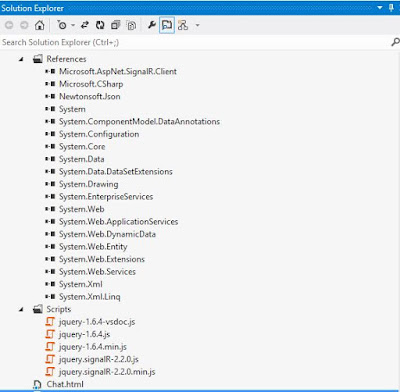Select jquery.signalR-2.2.0.js file
This screenshot has width=400, height=392.
99,360
